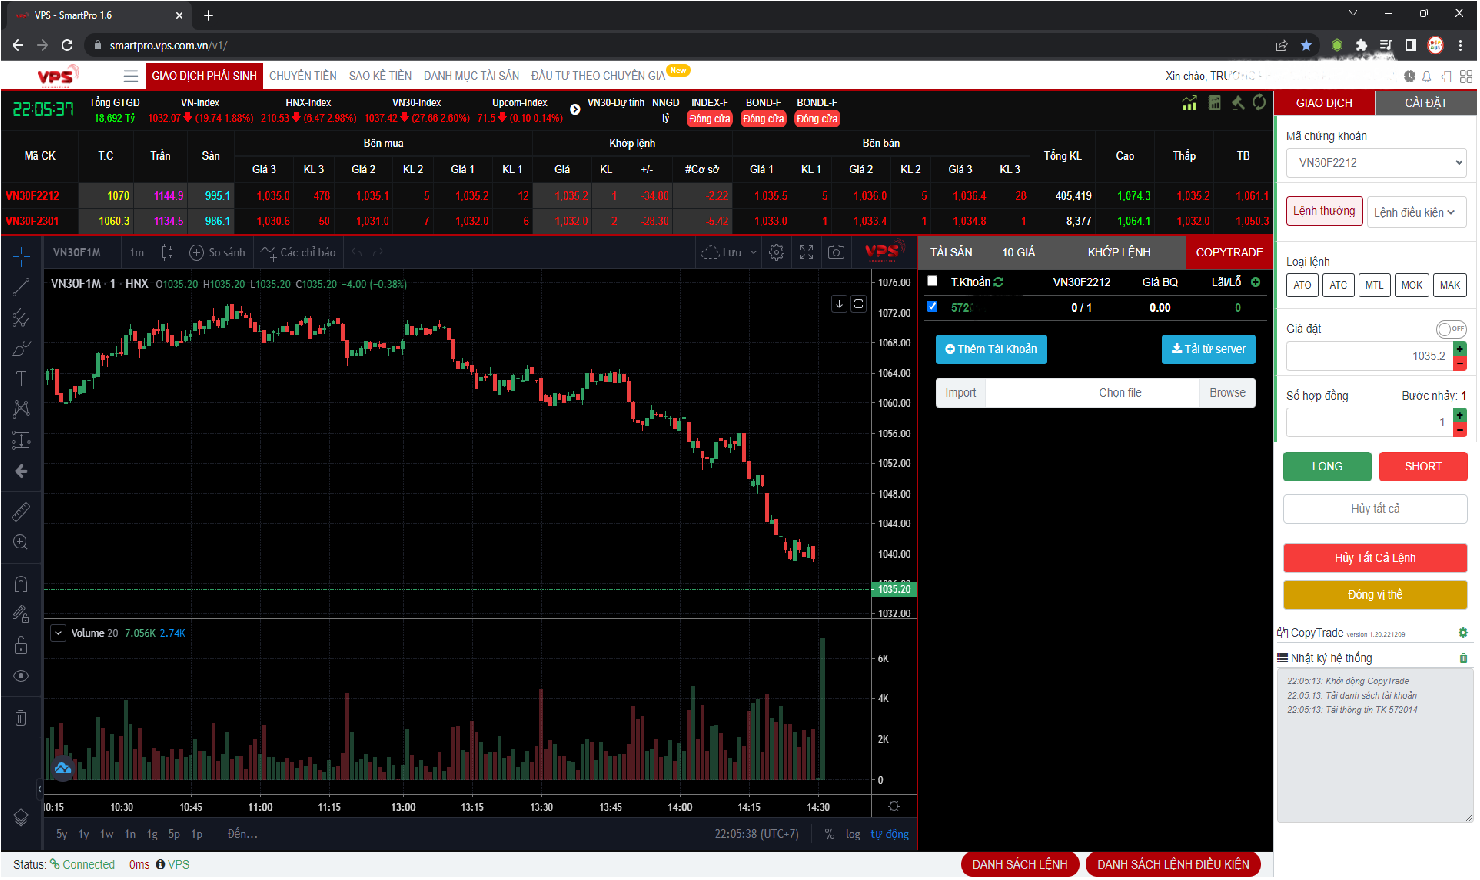Open CHUYỂN TIỀN menu
Image resolution: width=1480 pixels, height=880 pixels.
click(303, 76)
